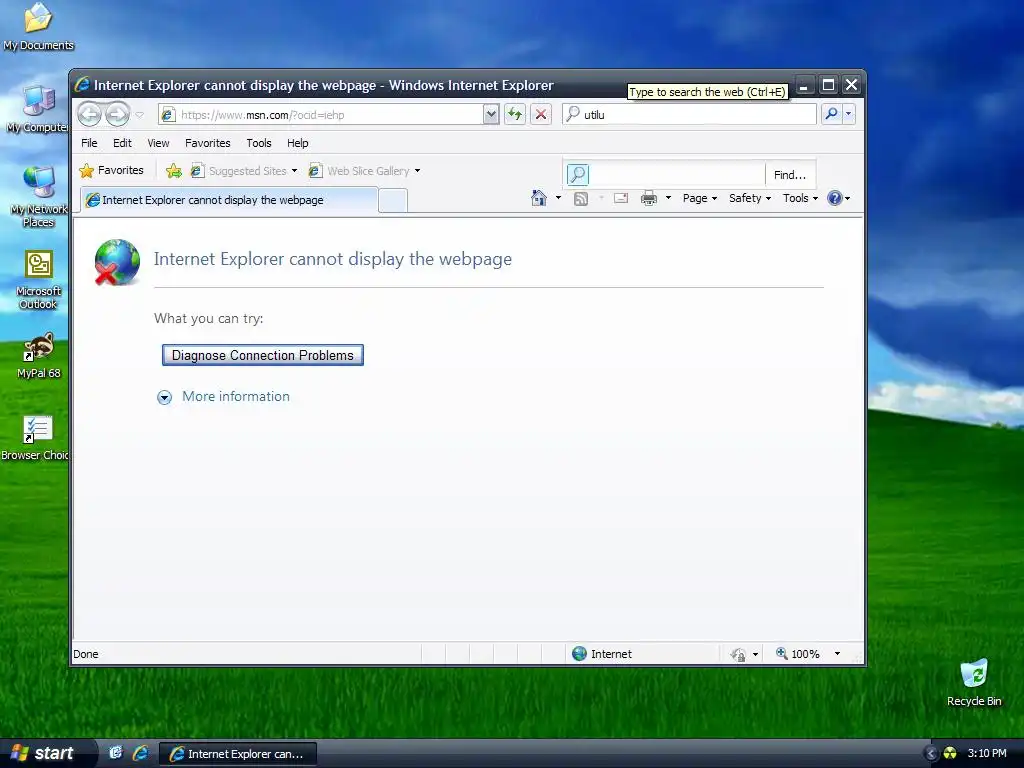
Task: Click Add to Favorites Bar star icon
Action: point(174,171)
